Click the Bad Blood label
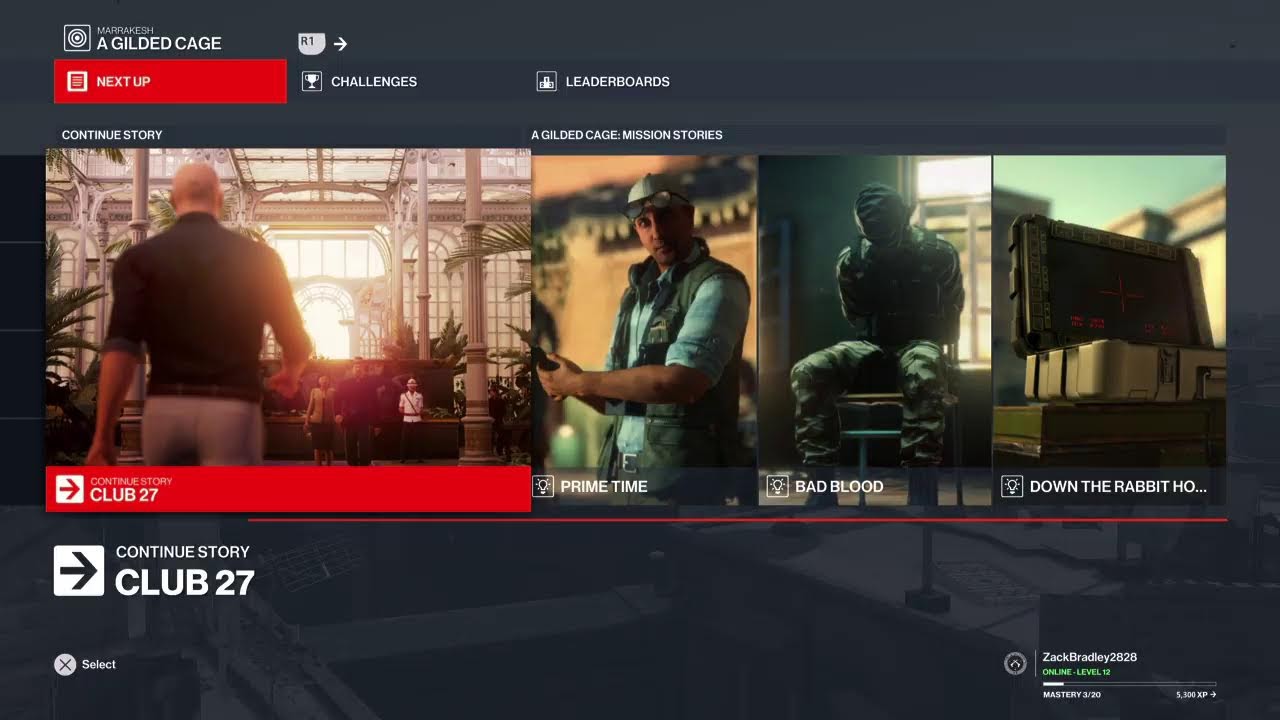The image size is (1280, 720). [x=839, y=487]
